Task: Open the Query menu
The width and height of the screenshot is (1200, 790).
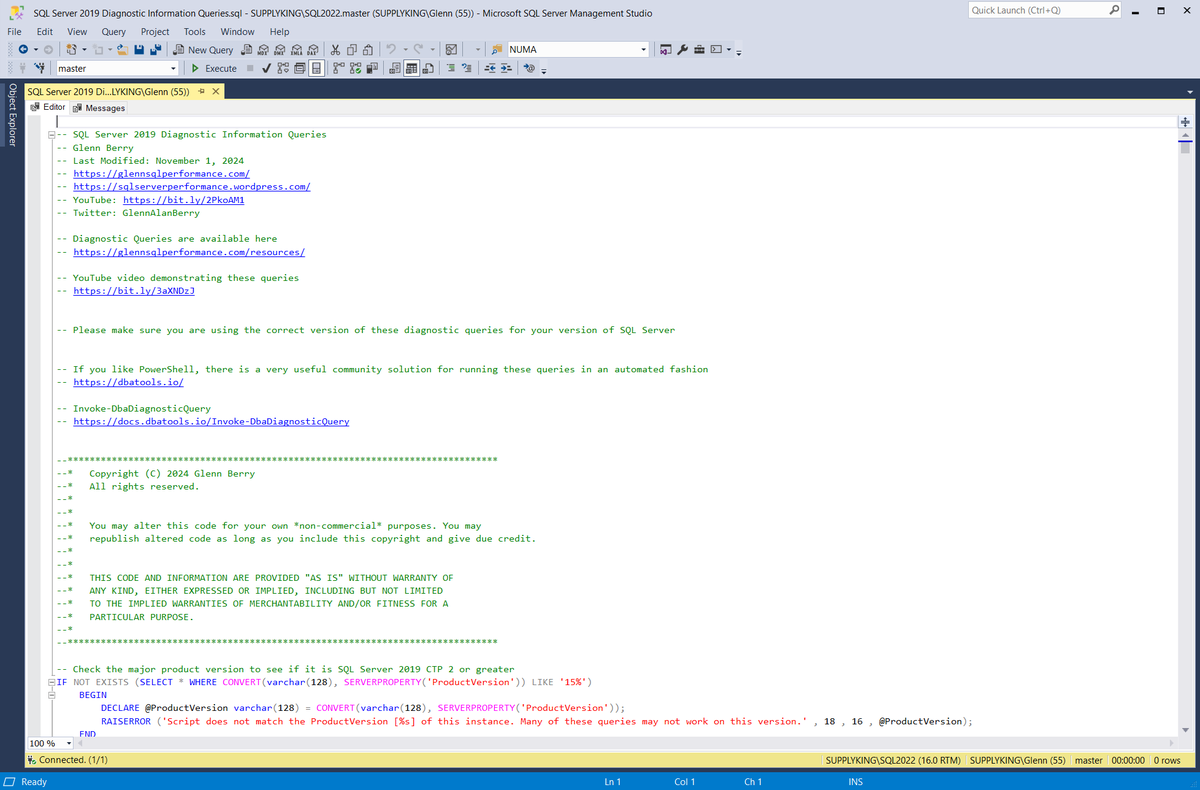Action: (x=113, y=31)
